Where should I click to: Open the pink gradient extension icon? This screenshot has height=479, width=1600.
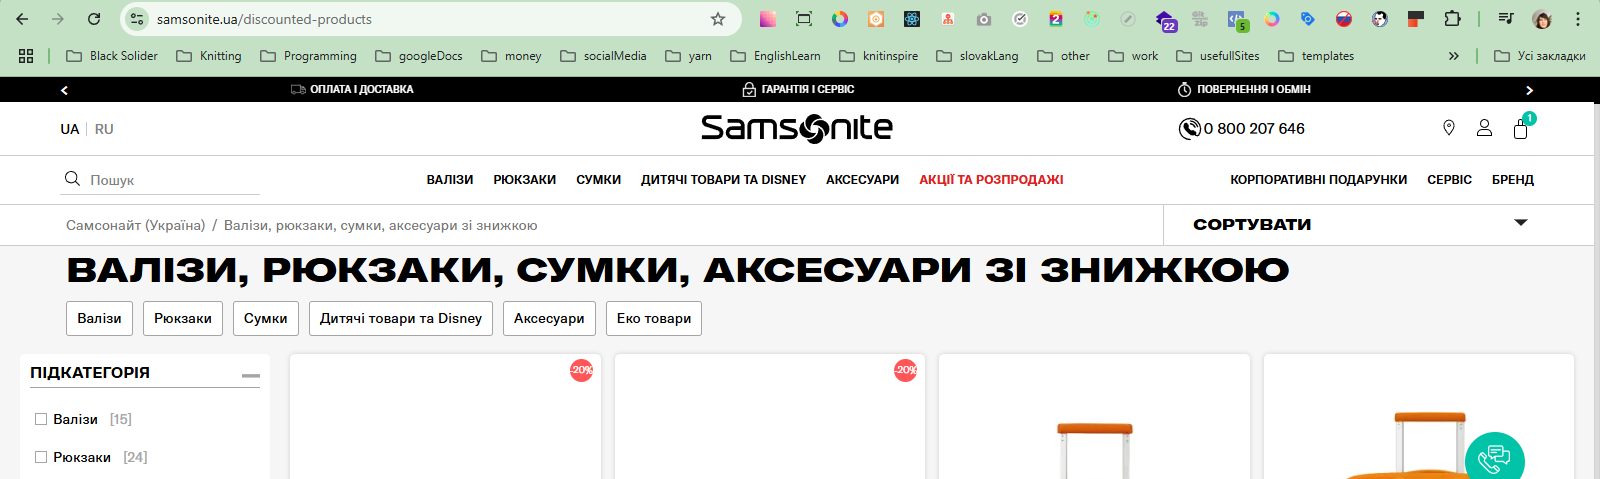[x=768, y=19]
